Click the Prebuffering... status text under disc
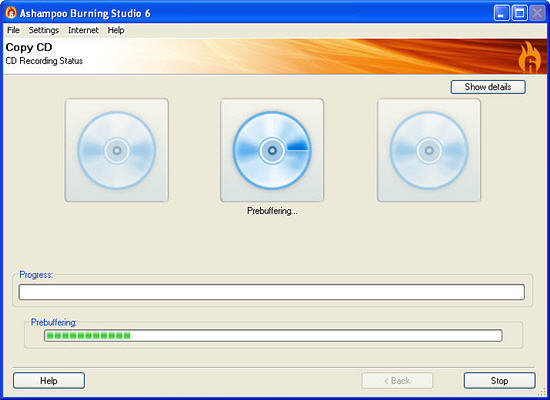The height and width of the screenshot is (400, 550). 272,211
